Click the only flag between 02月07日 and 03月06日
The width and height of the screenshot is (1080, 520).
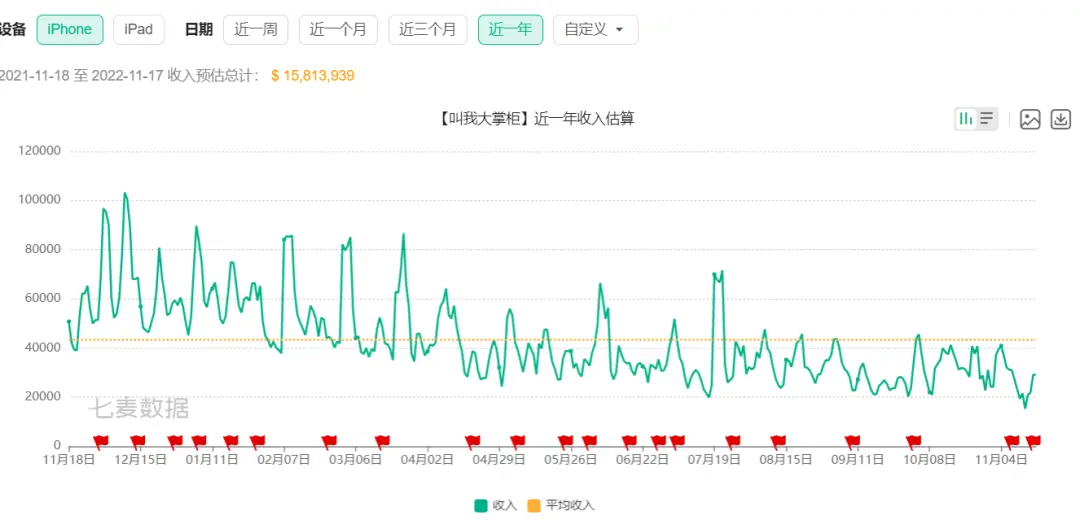(x=329, y=441)
